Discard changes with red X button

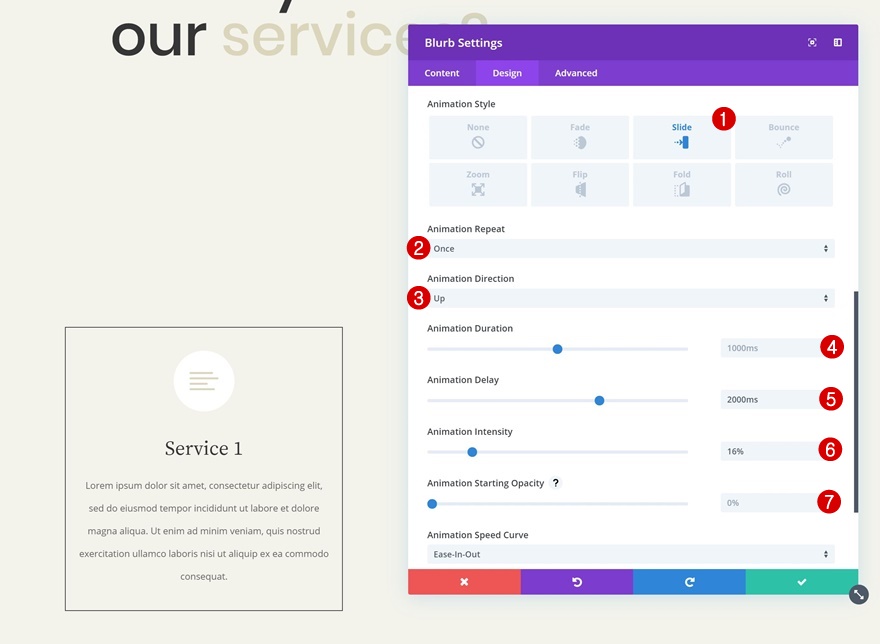pos(464,582)
